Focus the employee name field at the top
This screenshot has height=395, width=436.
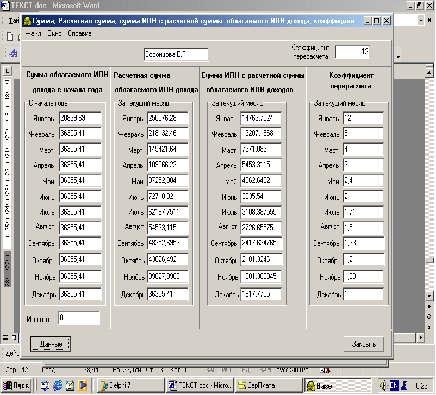click(x=176, y=54)
